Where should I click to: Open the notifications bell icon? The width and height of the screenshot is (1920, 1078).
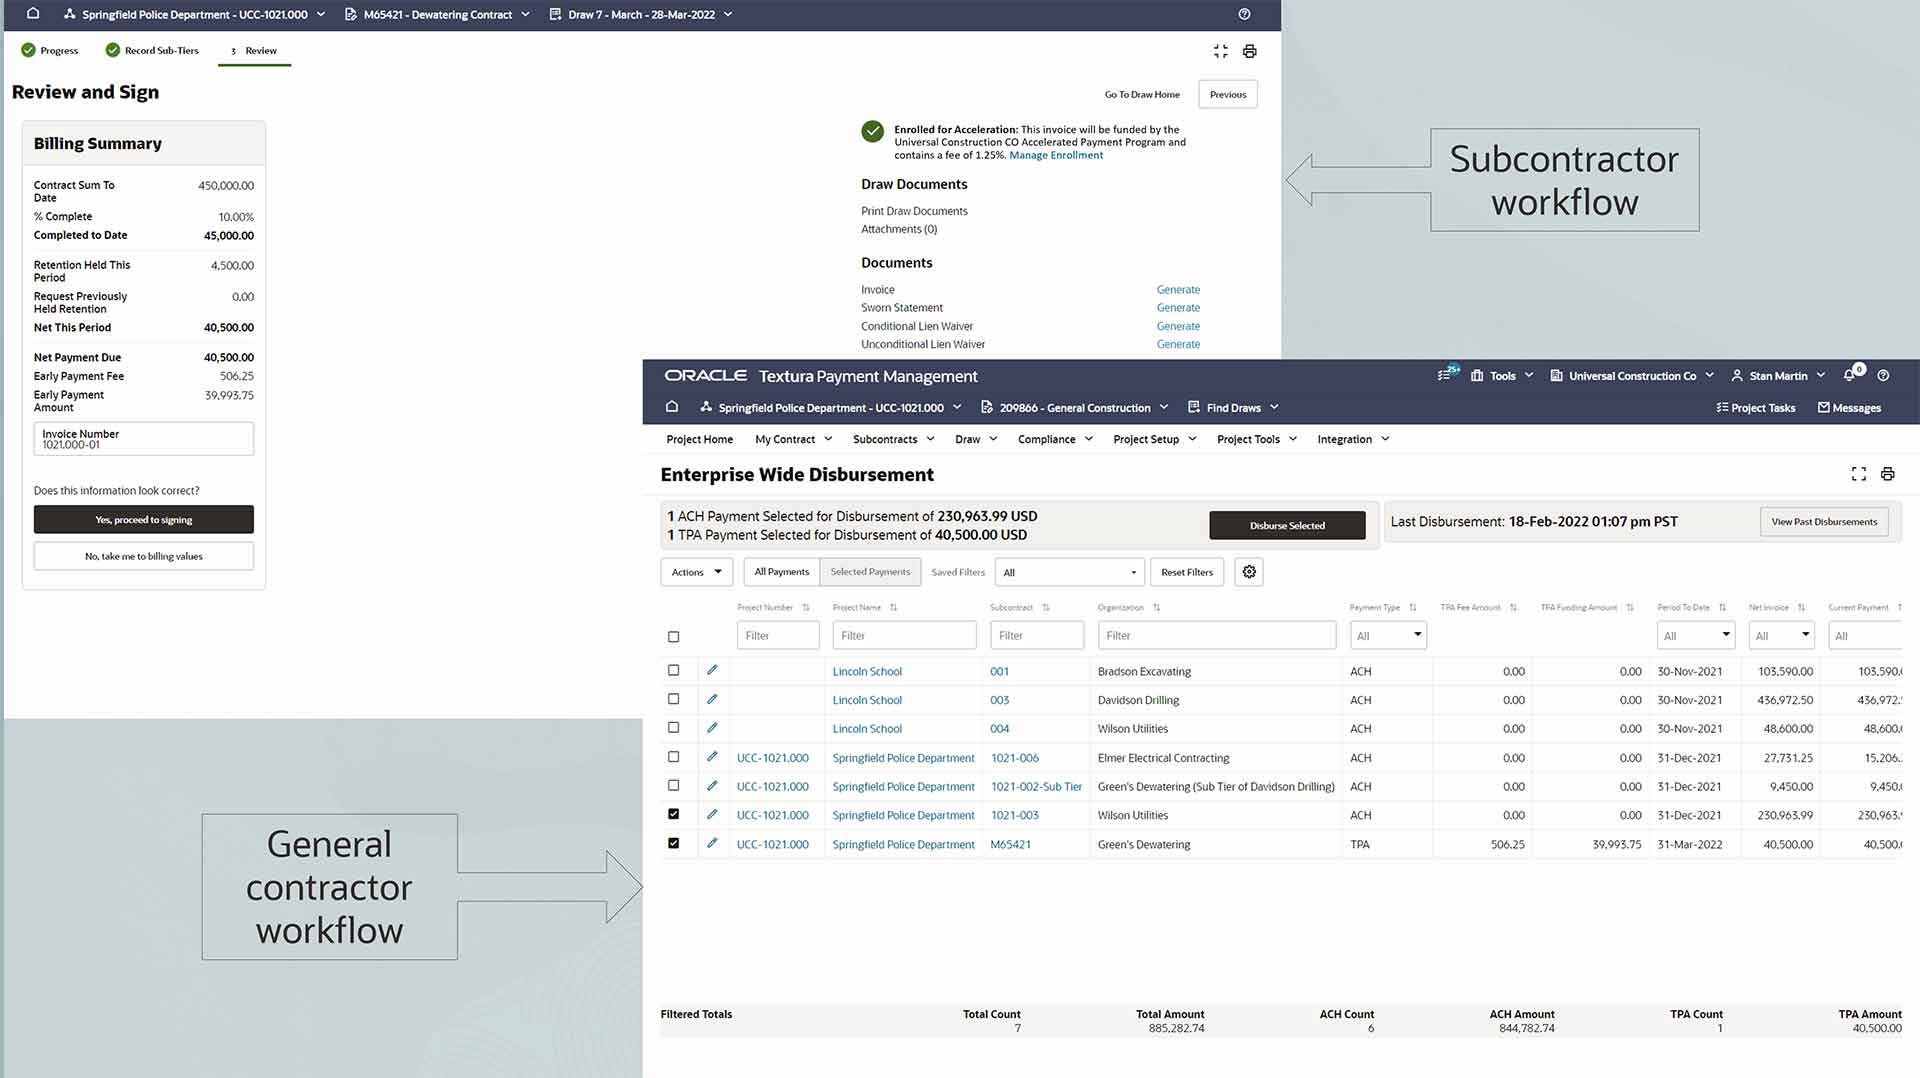(1849, 376)
